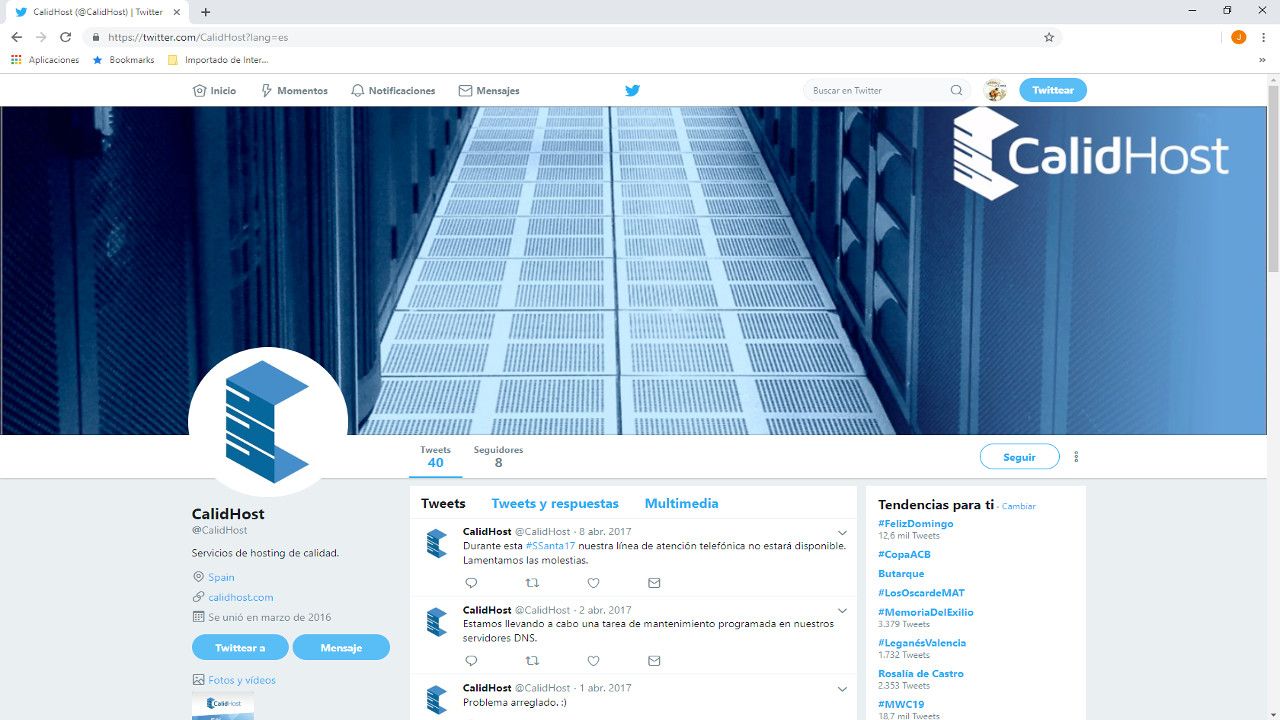The width and height of the screenshot is (1280, 720).
Task: Click the search magnifier icon
Action: click(x=956, y=91)
